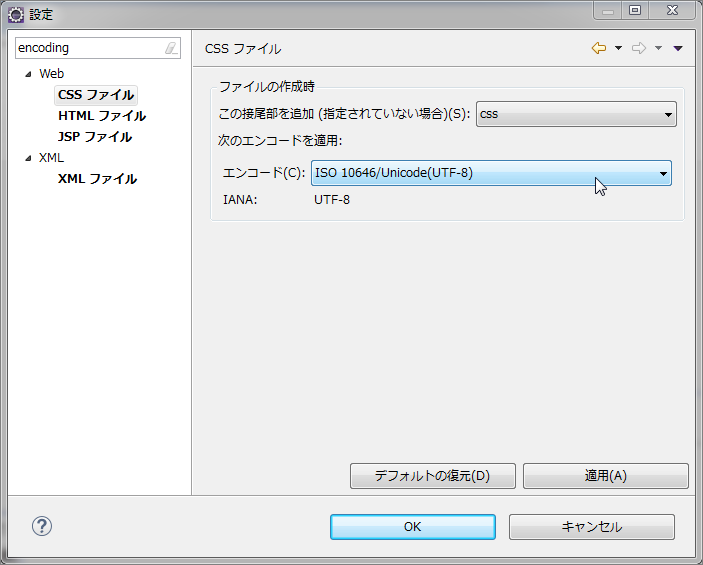Screen dimensions: 703x565
Task: Click the キャンセル cancel button
Action: click(592, 527)
